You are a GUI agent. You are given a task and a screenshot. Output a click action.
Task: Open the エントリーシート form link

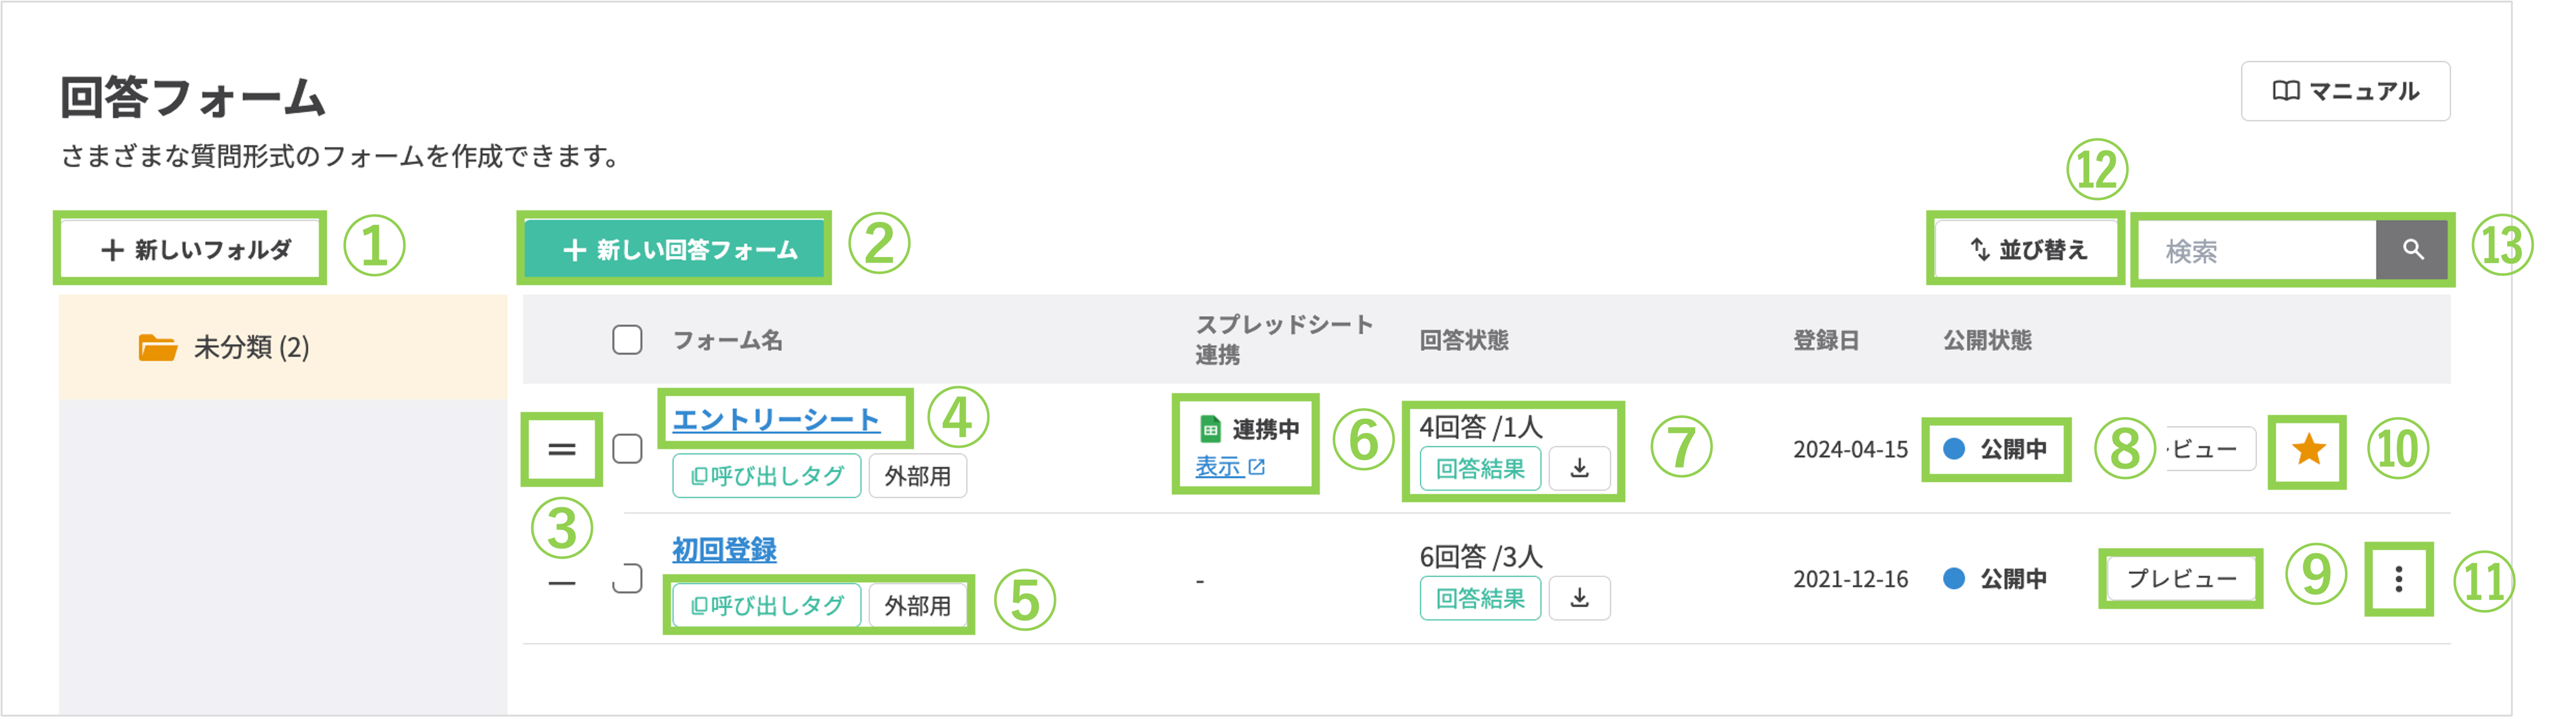pyautogui.click(x=776, y=420)
